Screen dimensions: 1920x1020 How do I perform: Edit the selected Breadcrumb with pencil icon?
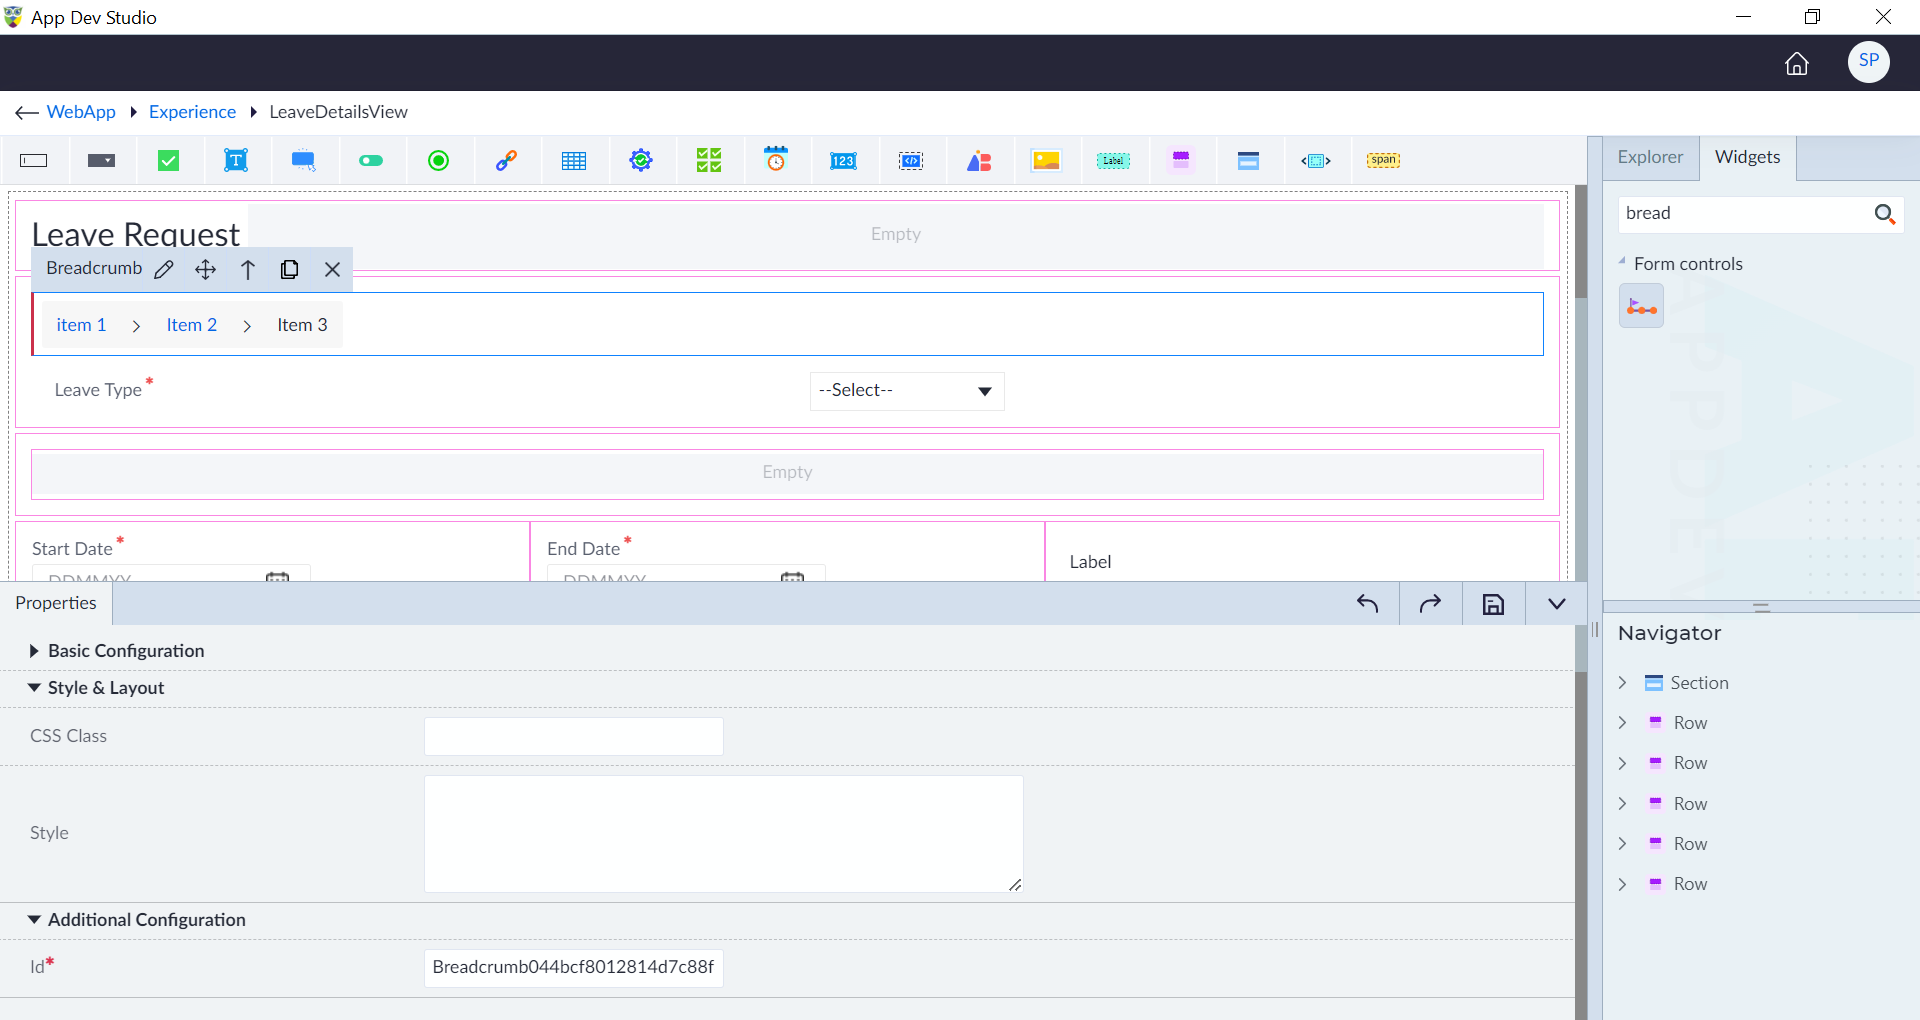164,270
